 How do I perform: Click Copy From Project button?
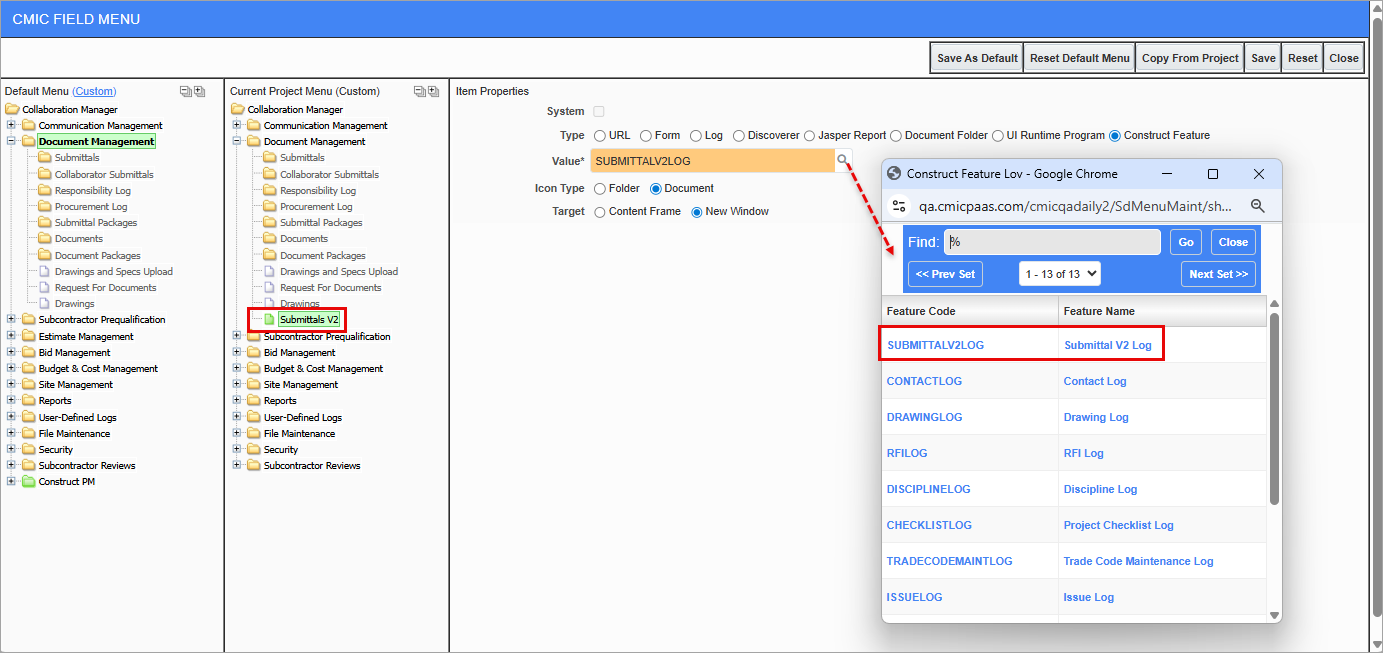[x=1190, y=58]
